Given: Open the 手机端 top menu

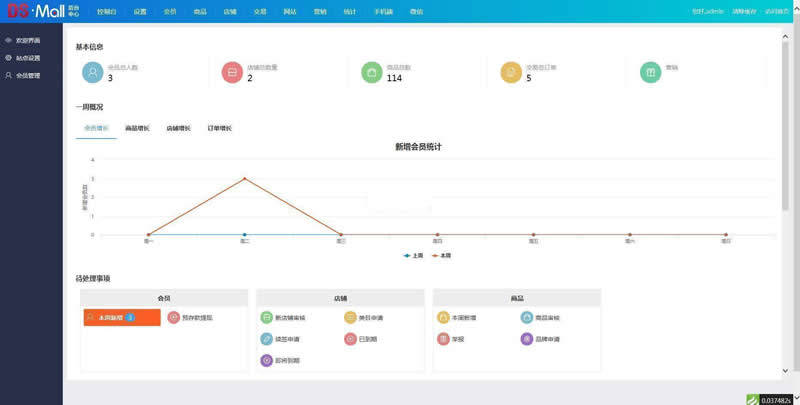Looking at the screenshot, I should tap(383, 11).
